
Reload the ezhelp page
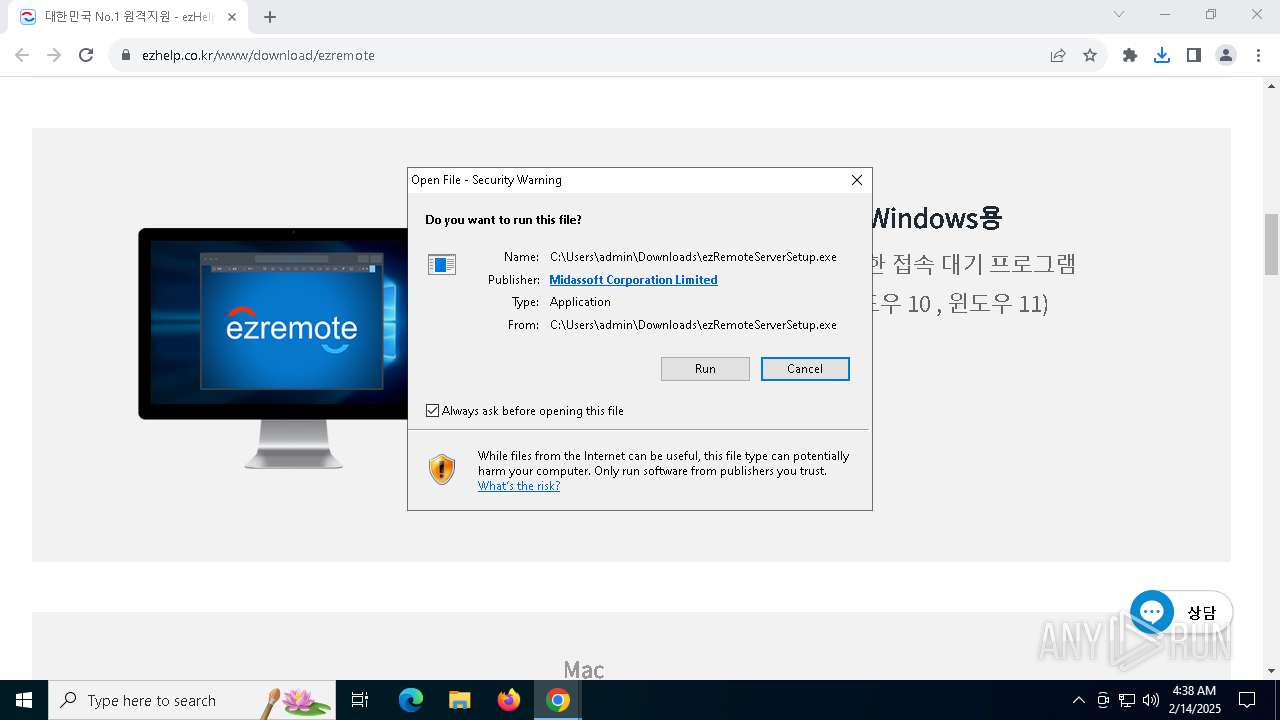pos(86,55)
